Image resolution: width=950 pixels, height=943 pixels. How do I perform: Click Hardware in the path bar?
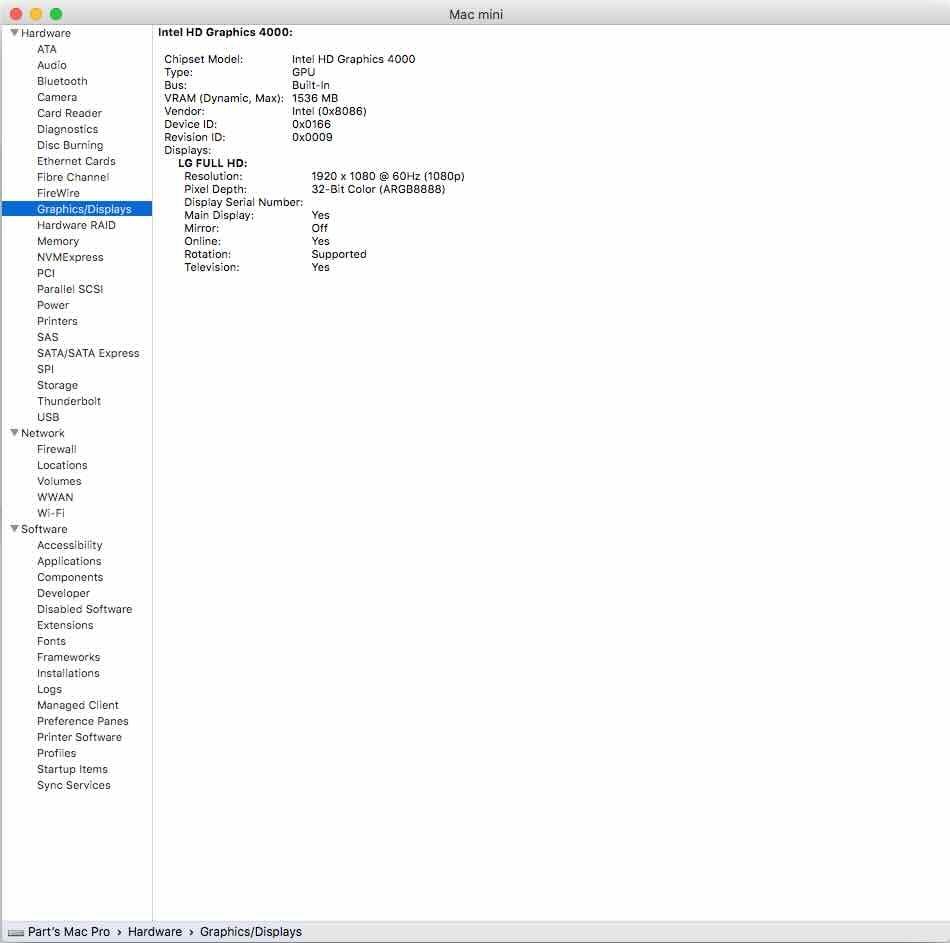pos(154,932)
